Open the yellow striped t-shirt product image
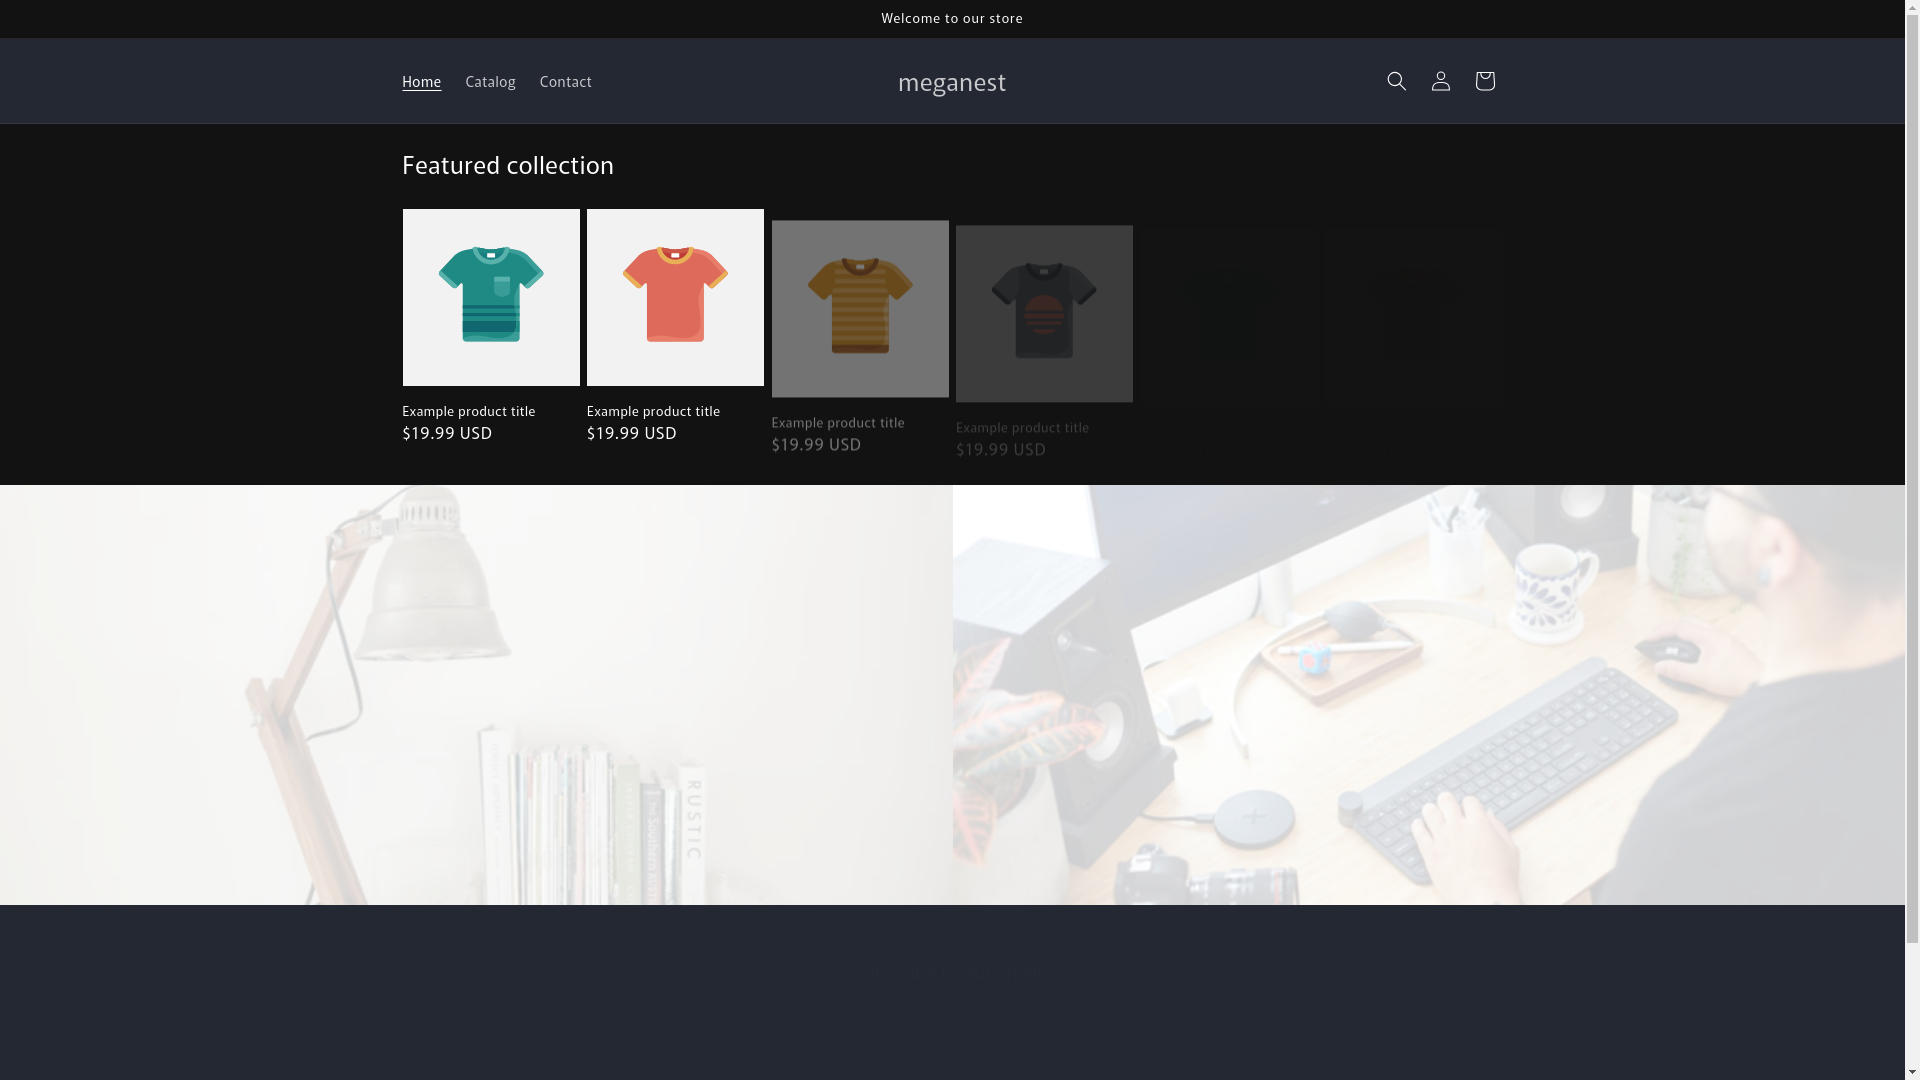 coord(860,308)
